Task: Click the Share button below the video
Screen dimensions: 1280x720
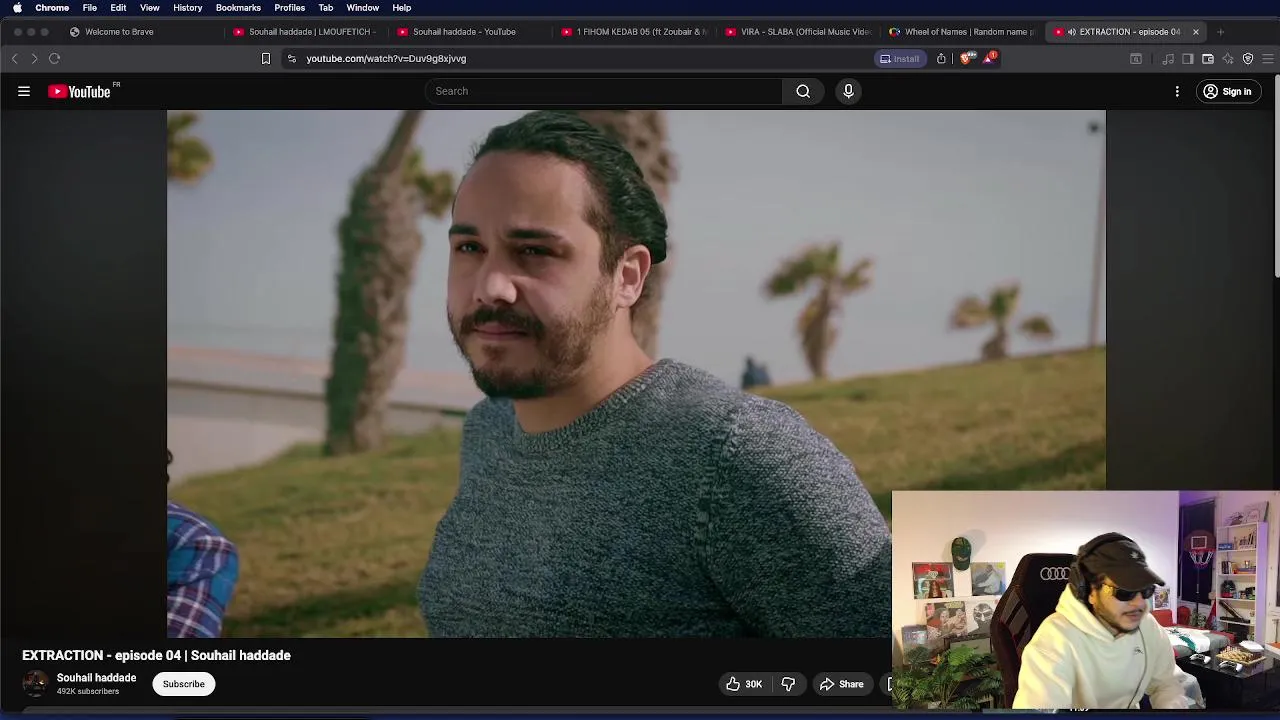Action: tap(841, 684)
